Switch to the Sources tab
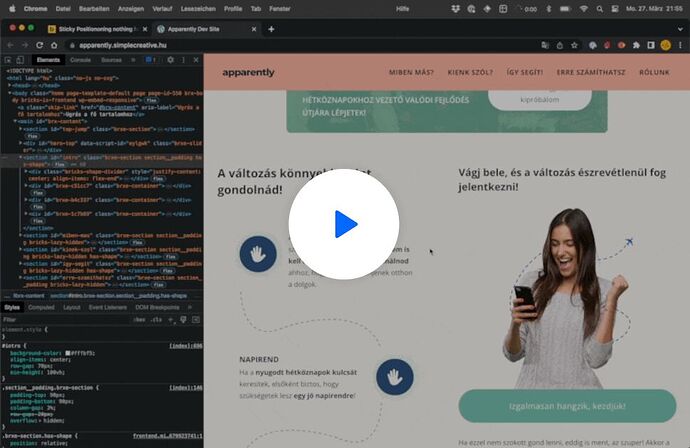 coord(111,60)
